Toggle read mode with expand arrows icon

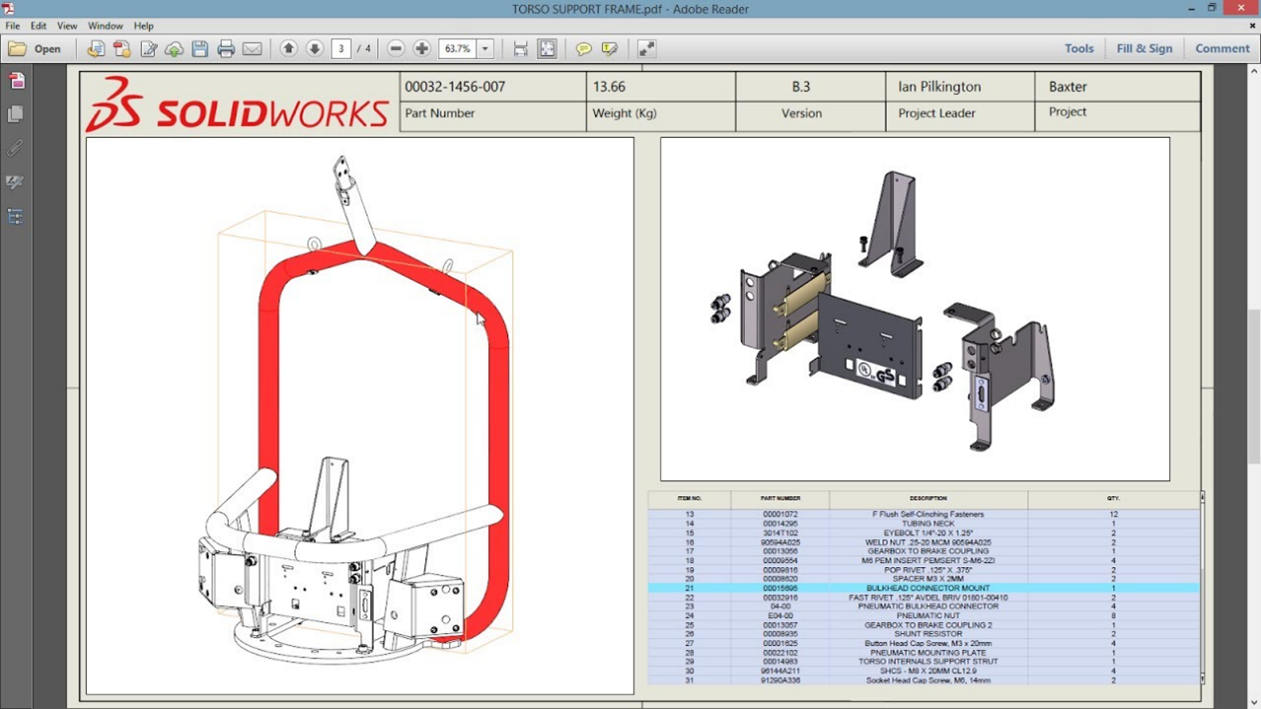click(647, 49)
